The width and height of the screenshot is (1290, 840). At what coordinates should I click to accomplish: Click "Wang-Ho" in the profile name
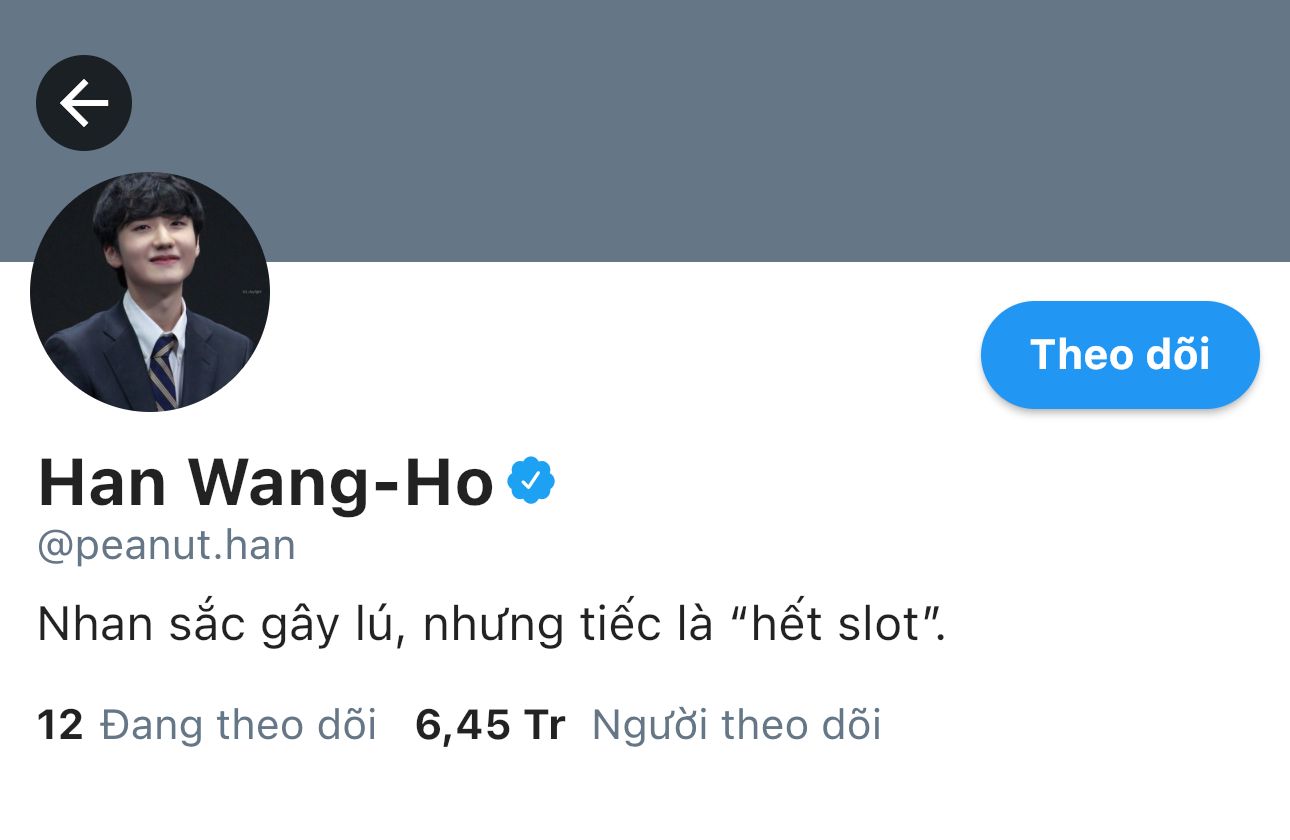[341, 485]
